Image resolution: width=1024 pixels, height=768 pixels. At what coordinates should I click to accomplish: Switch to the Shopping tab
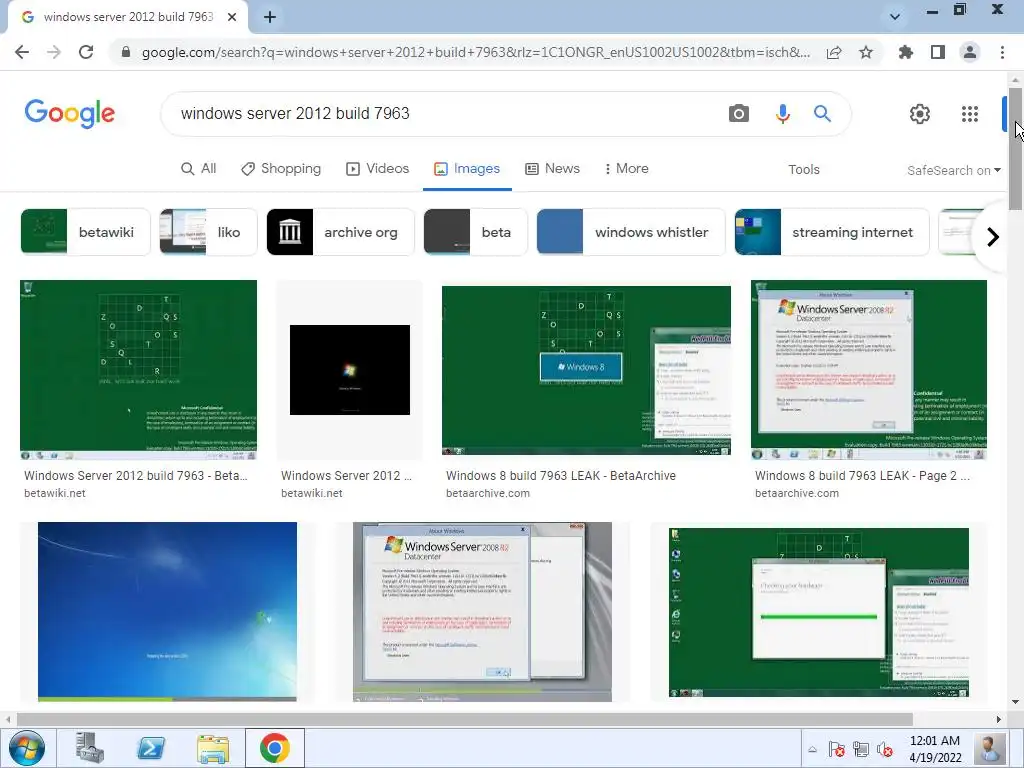point(281,168)
